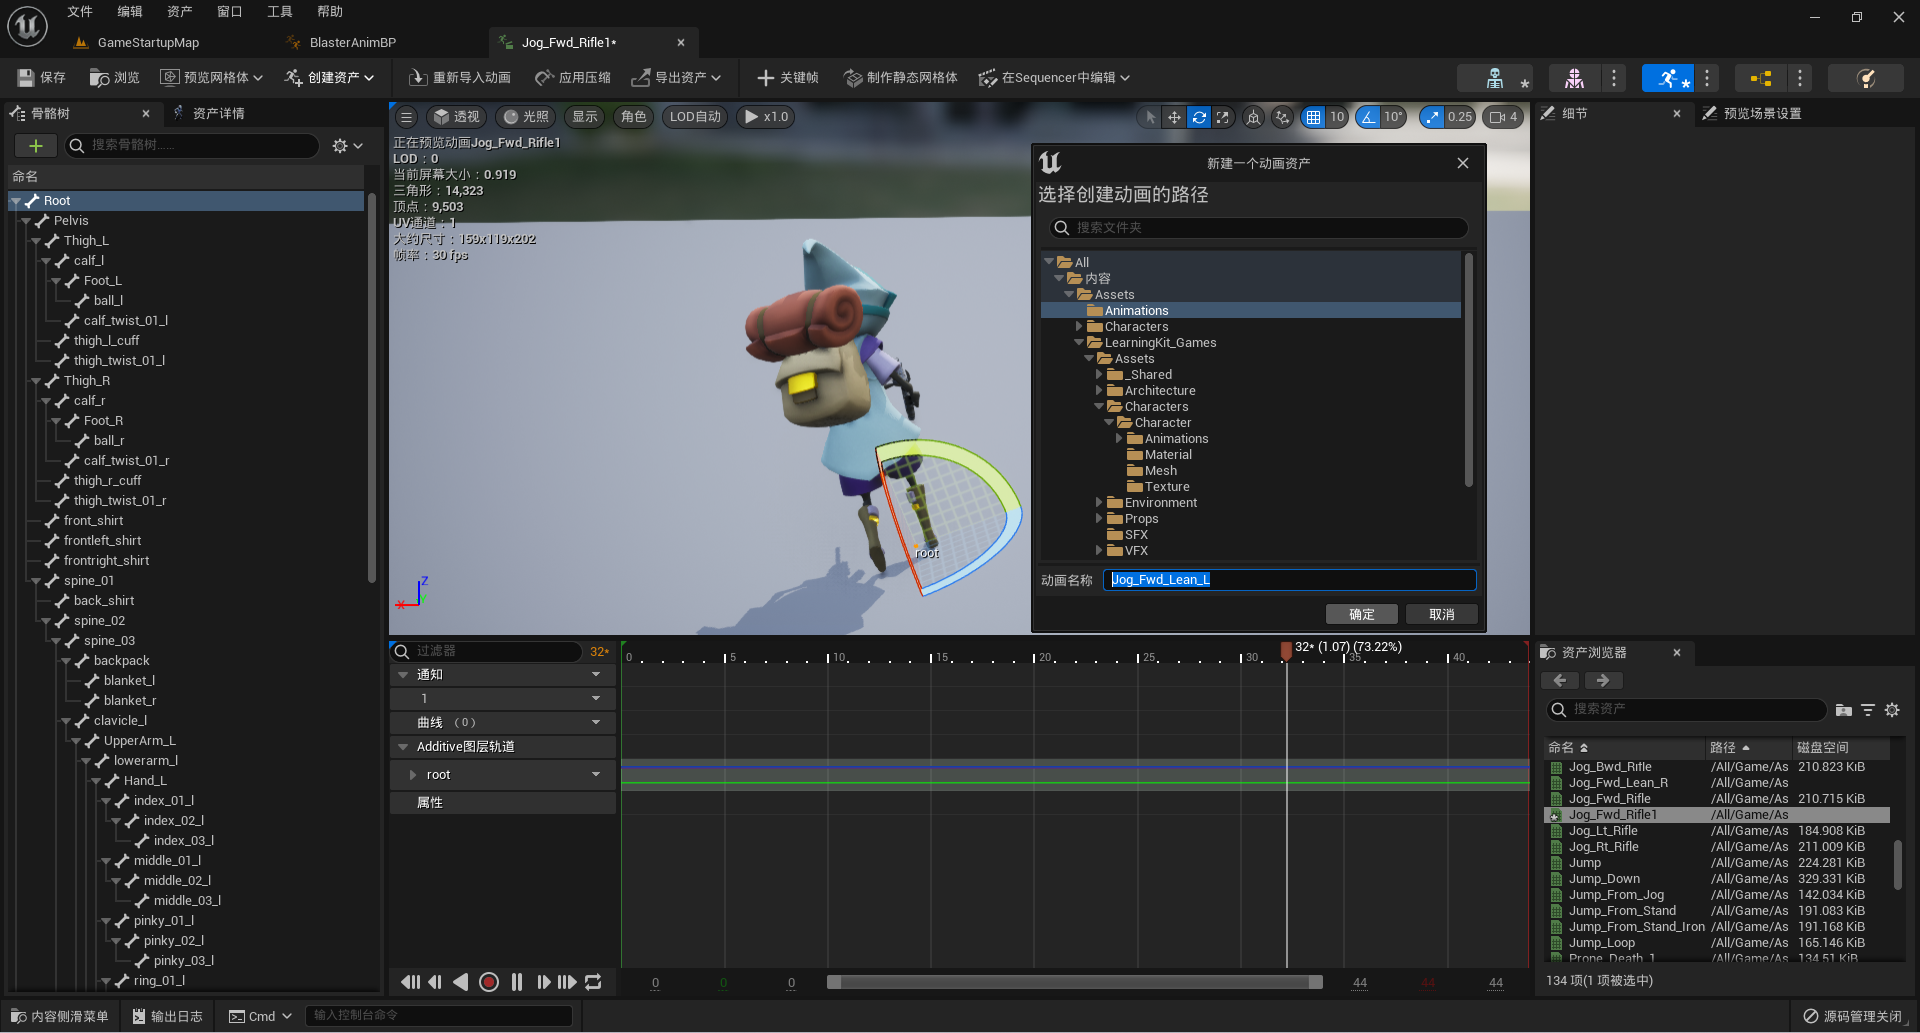Open 编辑 Edit menu
The image size is (1920, 1033).
(x=130, y=12)
